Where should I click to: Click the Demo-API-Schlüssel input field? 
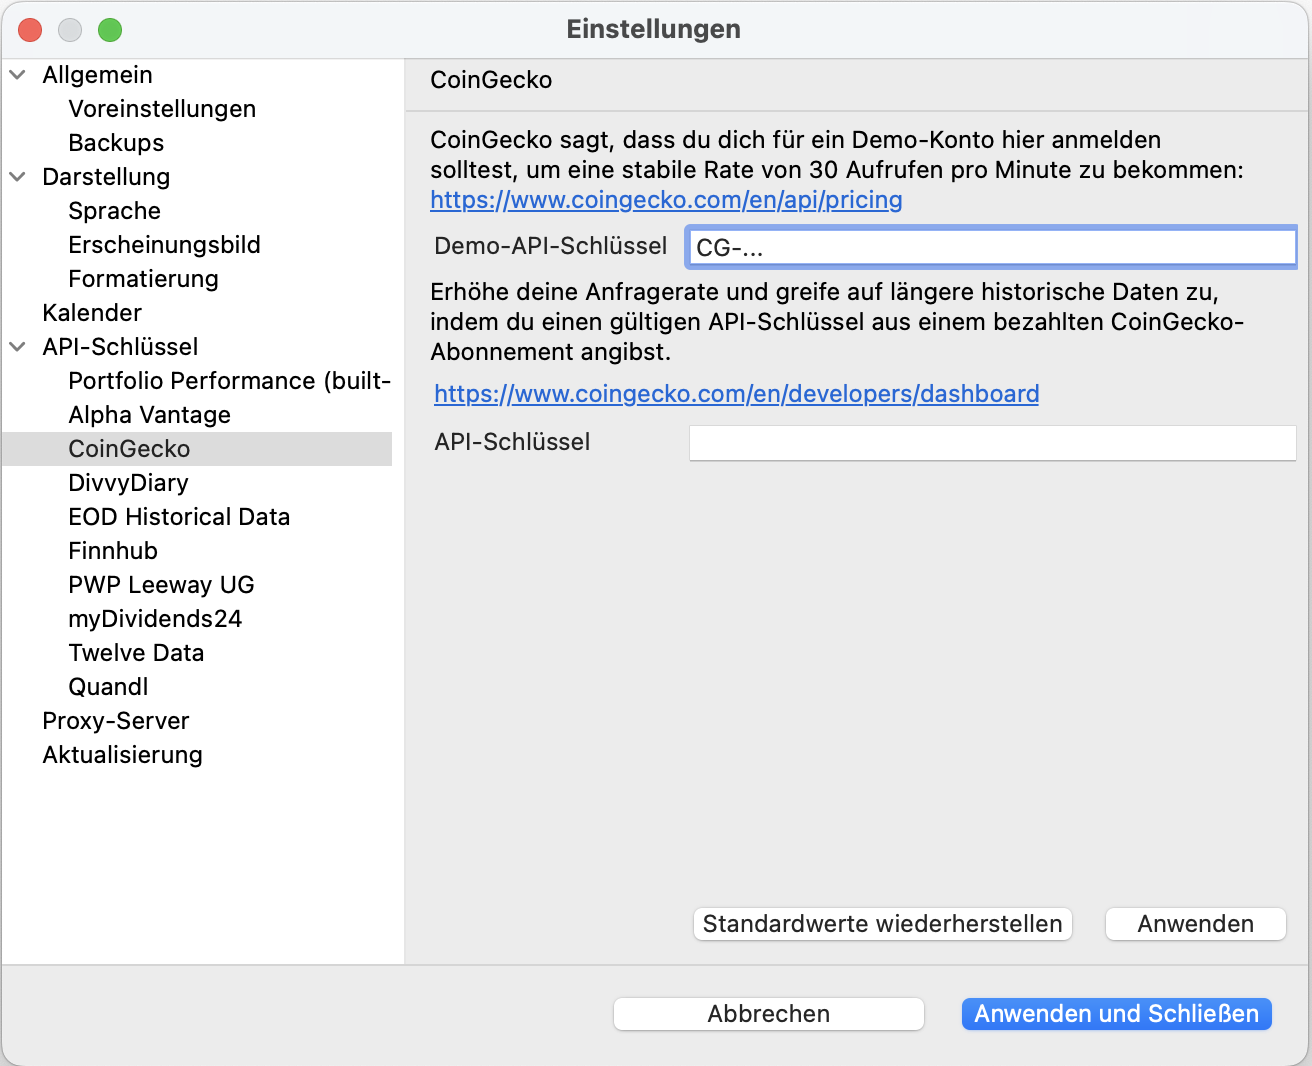(x=991, y=247)
